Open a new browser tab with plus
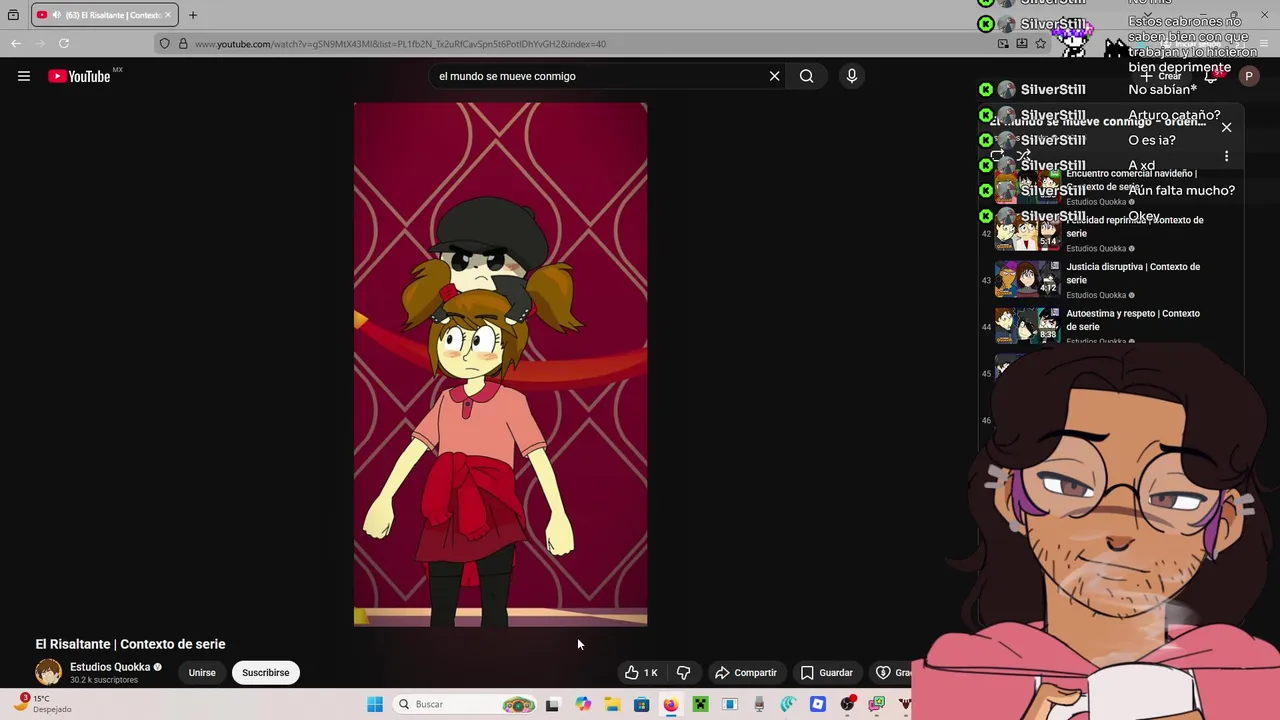The height and width of the screenshot is (720, 1280). 193,15
